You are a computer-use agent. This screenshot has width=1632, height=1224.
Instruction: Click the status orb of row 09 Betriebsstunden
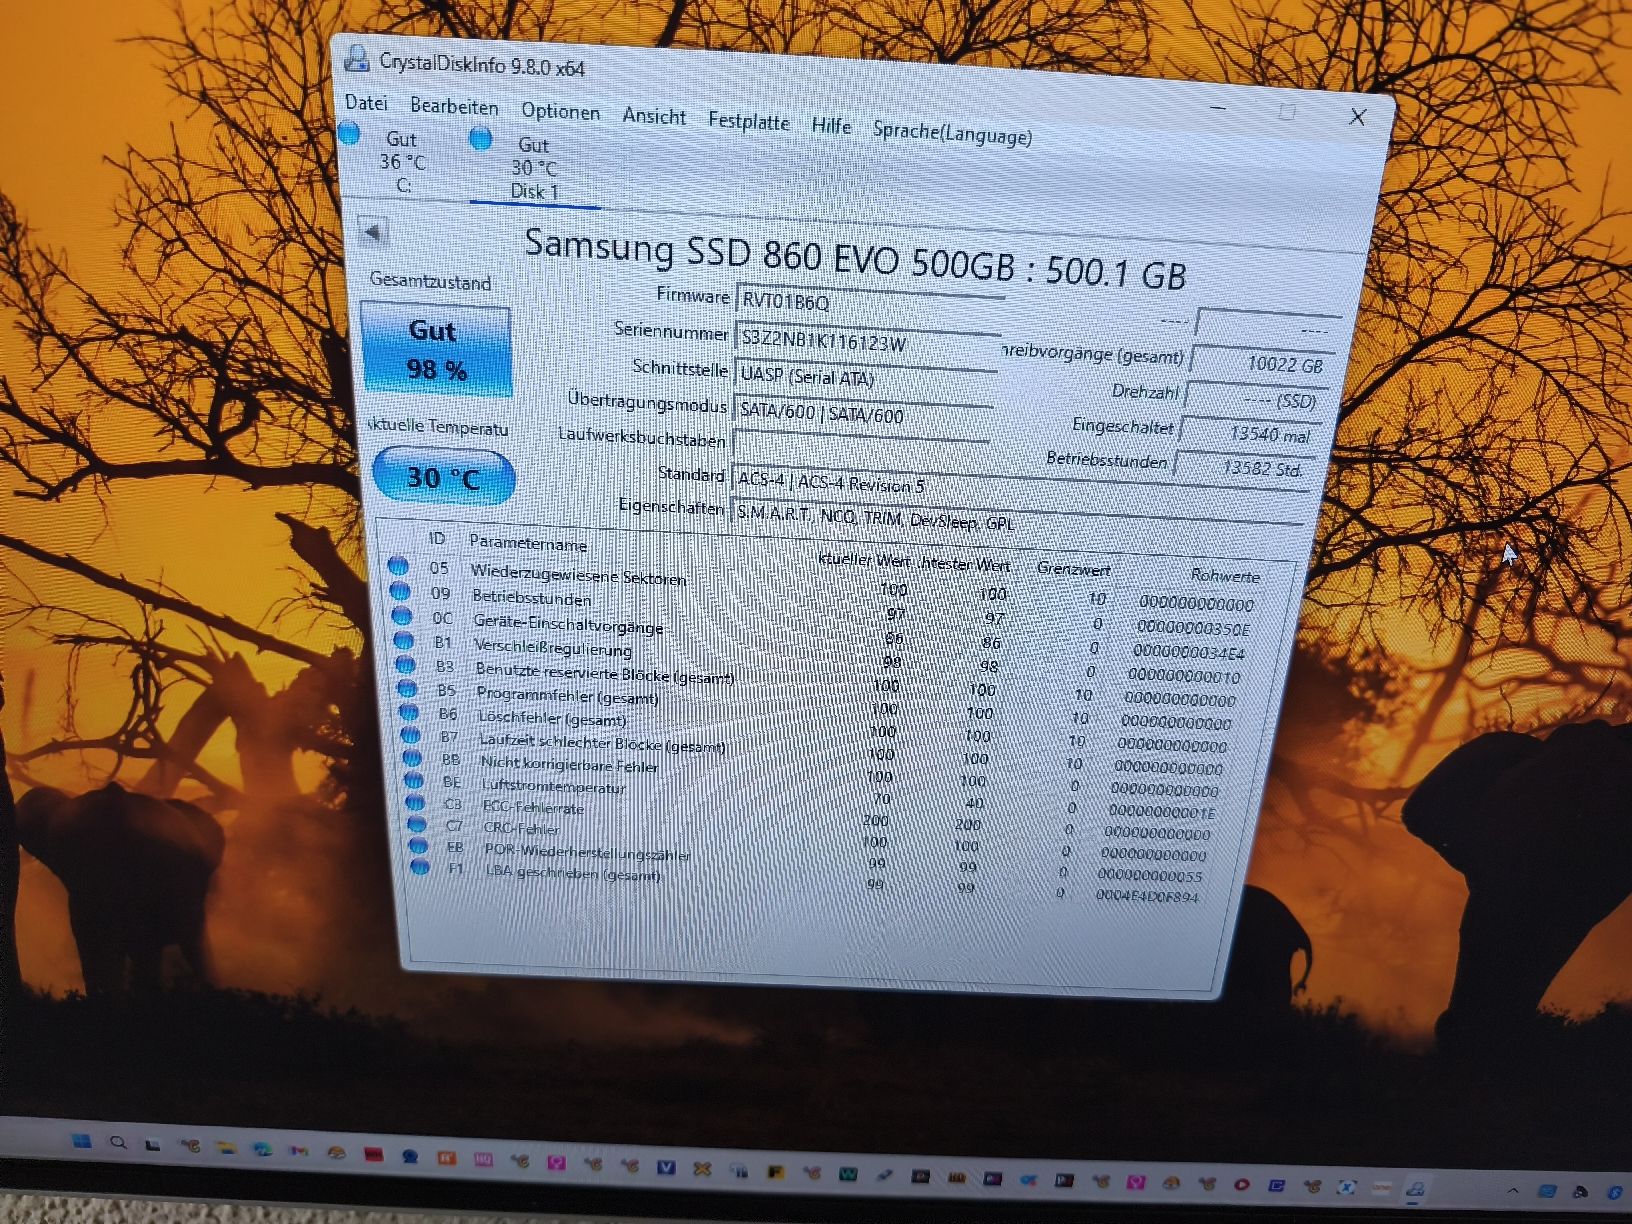pos(399,591)
